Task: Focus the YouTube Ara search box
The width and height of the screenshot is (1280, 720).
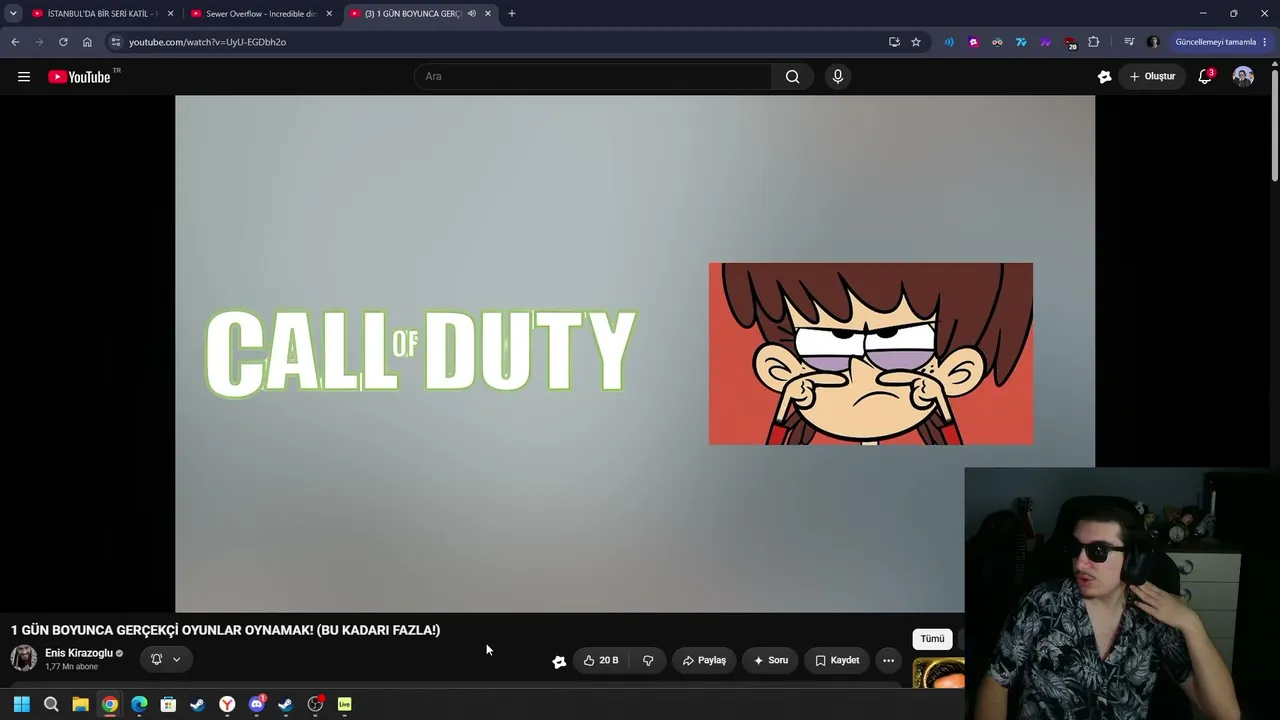Action: 593,77
